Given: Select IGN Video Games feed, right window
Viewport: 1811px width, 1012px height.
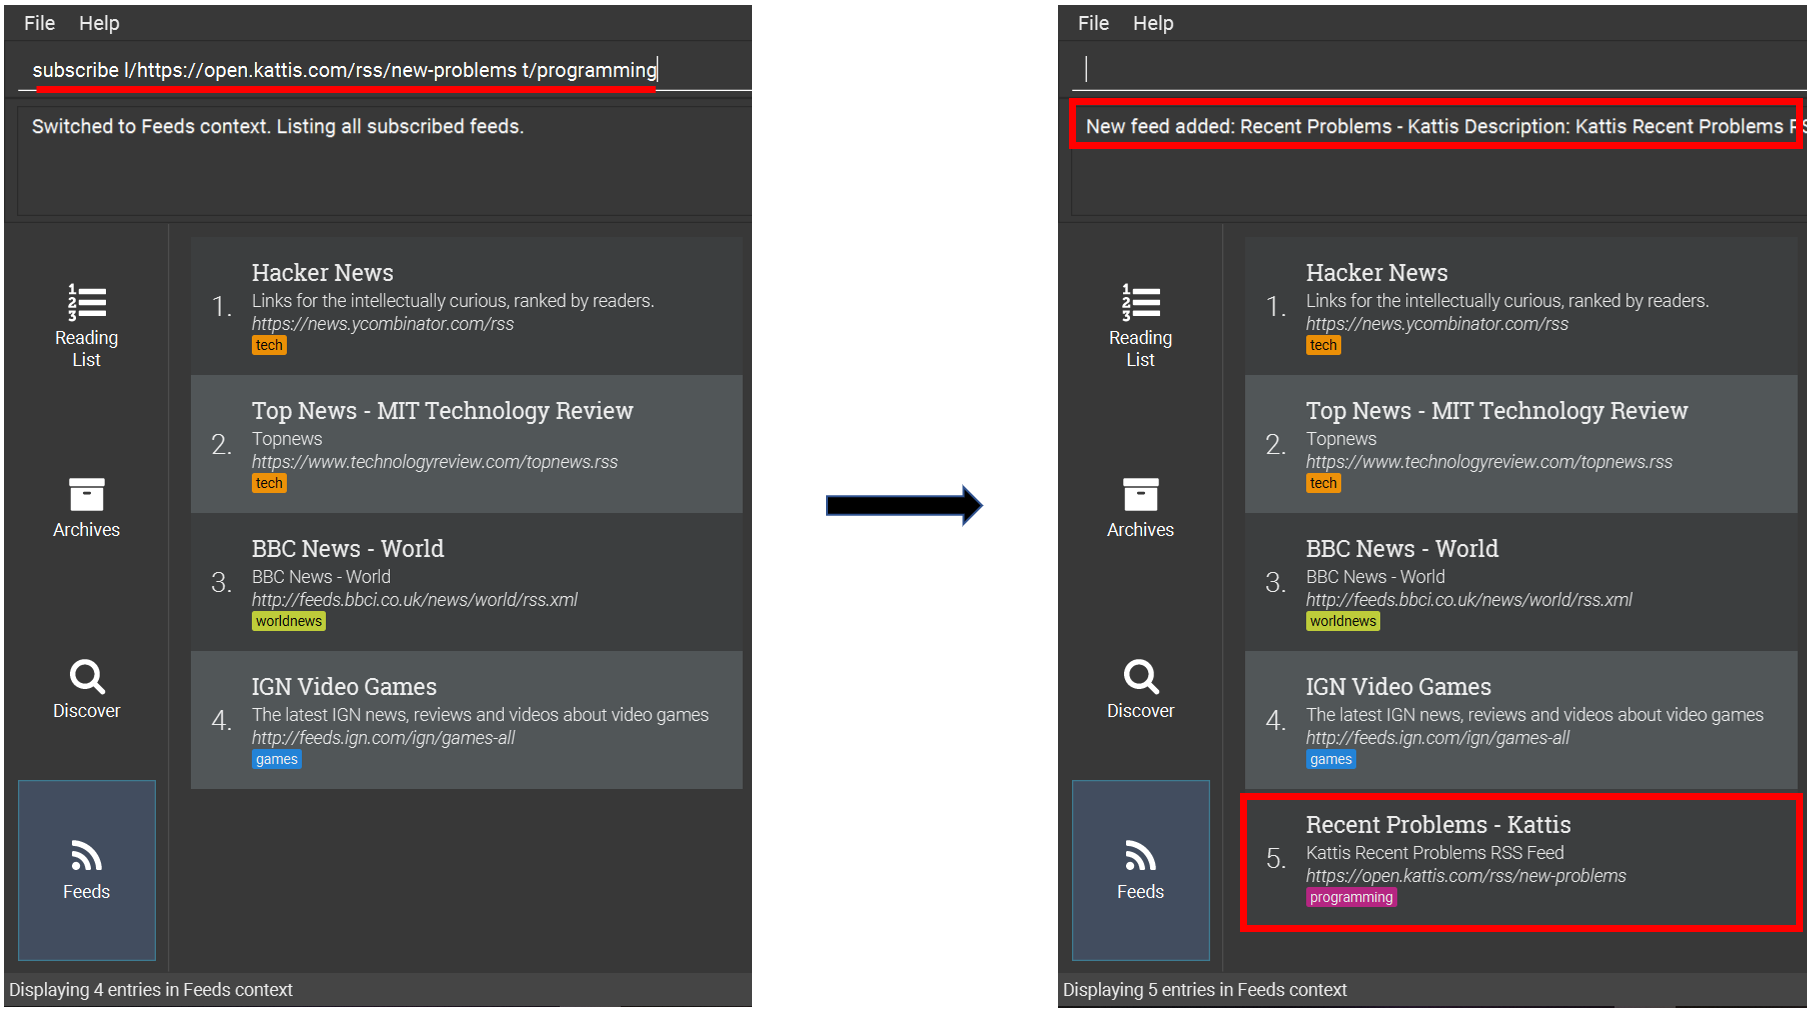Looking at the screenshot, I should [1521, 720].
